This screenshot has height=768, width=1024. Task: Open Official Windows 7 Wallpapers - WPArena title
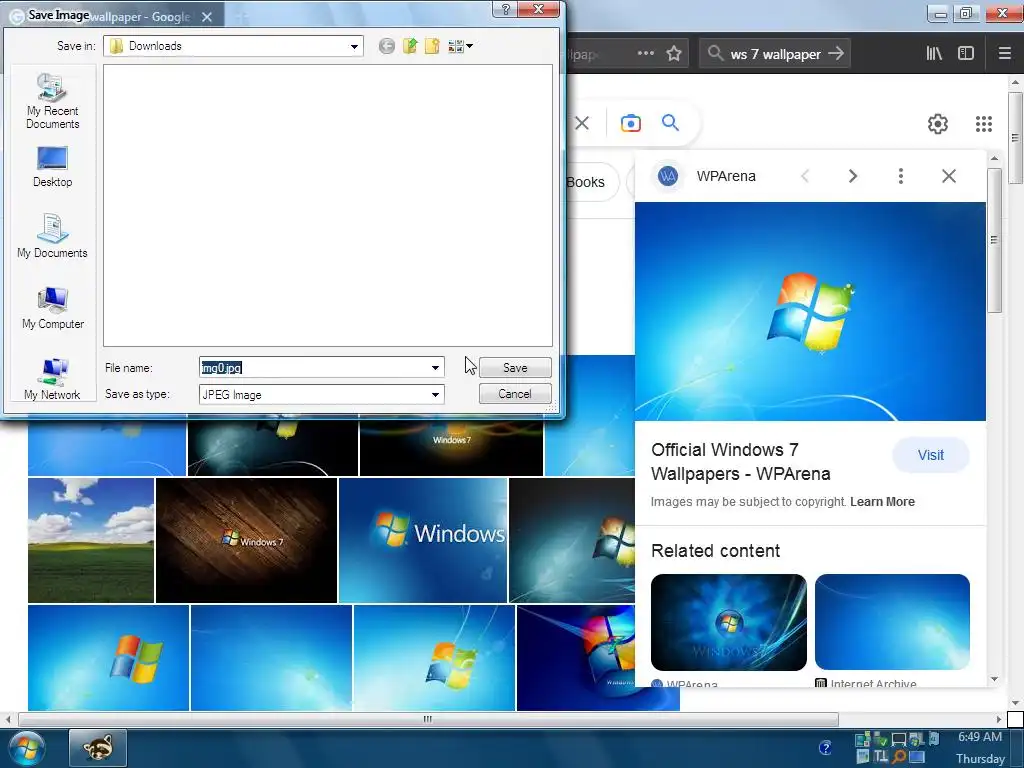pyautogui.click(x=741, y=462)
